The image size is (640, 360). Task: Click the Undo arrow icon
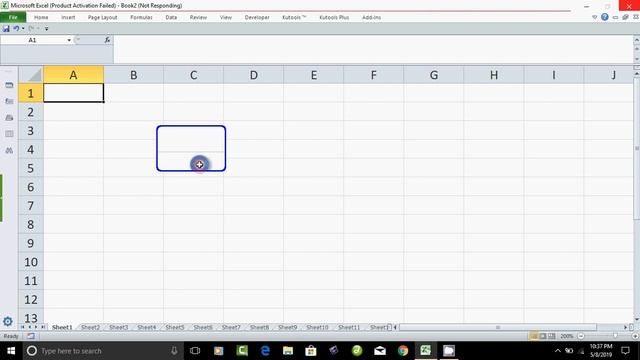click(16, 28)
